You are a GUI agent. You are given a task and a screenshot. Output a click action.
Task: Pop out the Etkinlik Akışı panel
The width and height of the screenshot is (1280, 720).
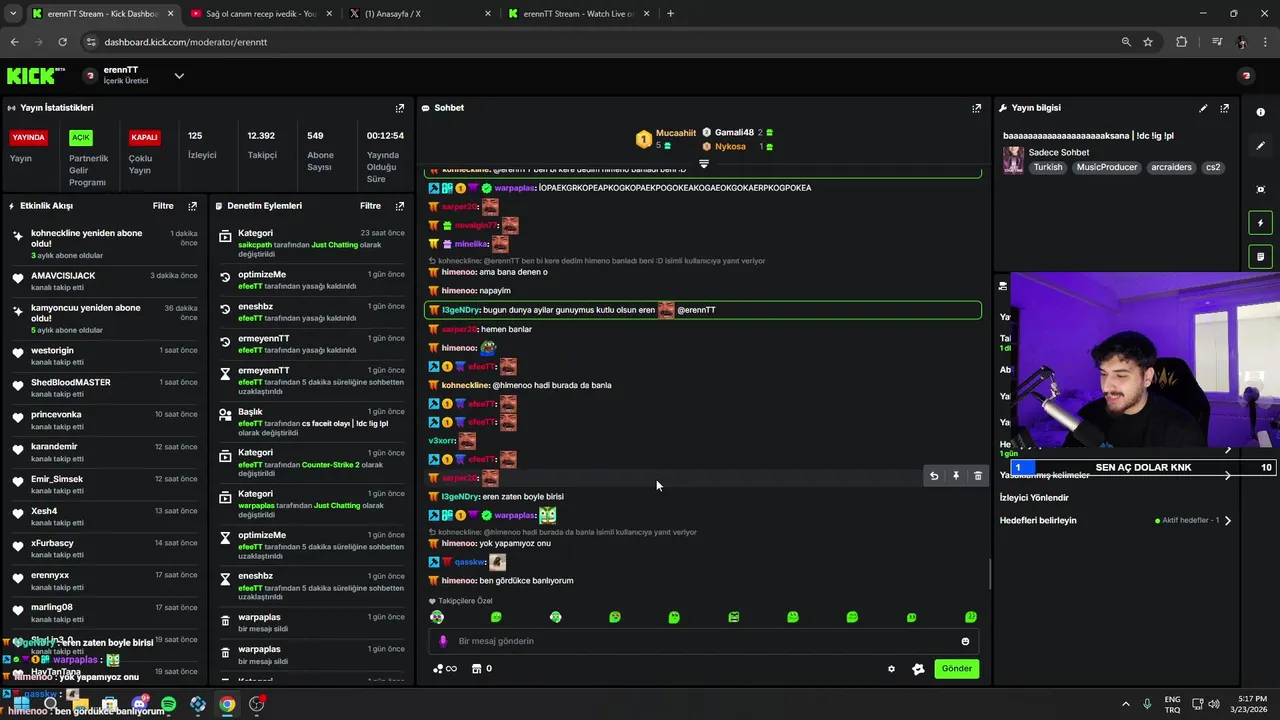coord(193,206)
